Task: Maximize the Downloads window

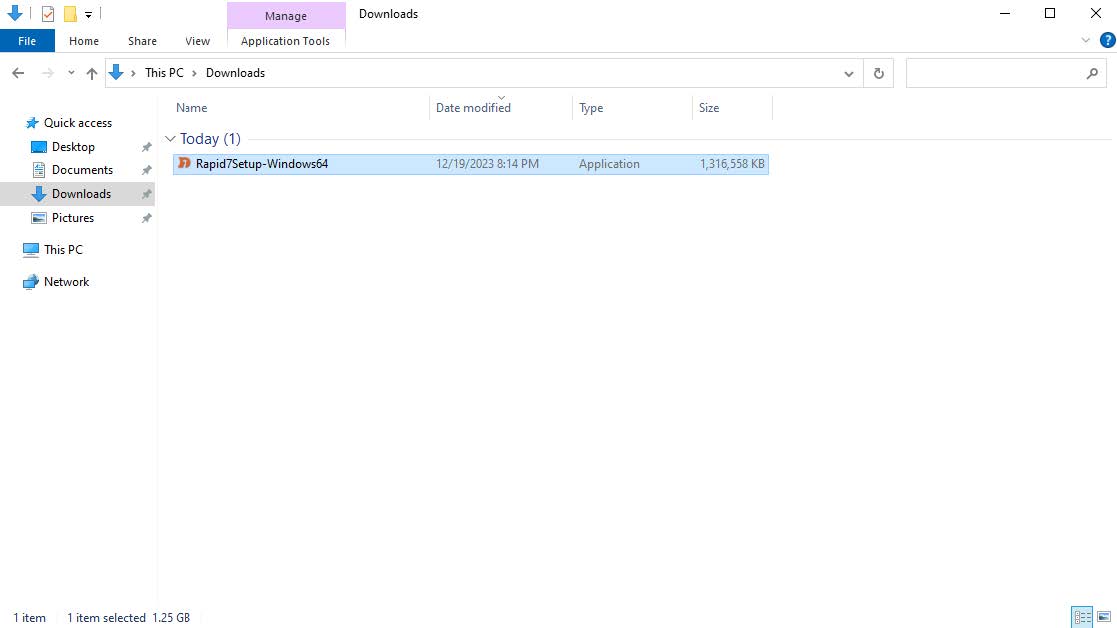Action: (1050, 14)
